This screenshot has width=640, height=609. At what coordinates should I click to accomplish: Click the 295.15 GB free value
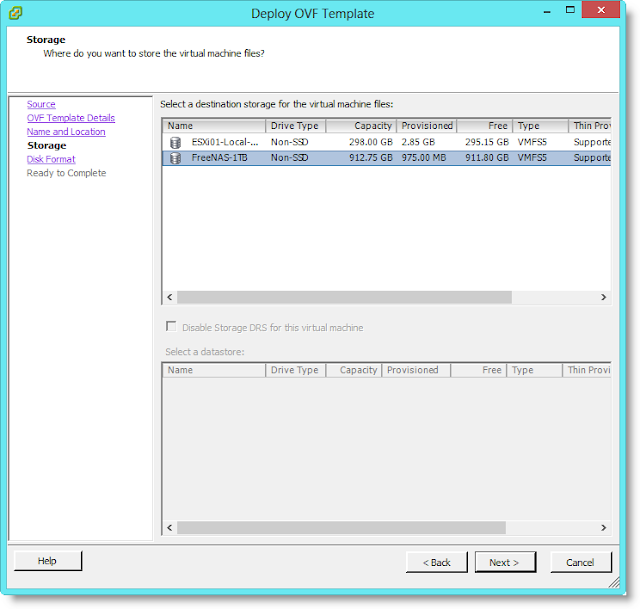[x=487, y=142]
